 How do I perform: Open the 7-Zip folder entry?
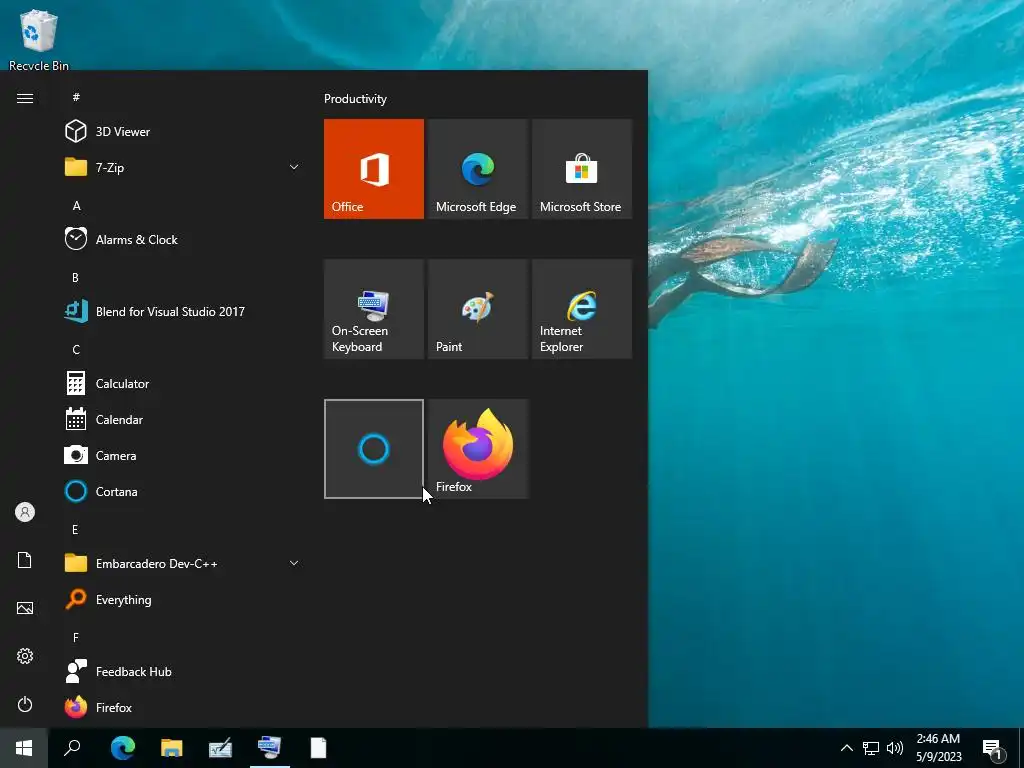pos(182,167)
